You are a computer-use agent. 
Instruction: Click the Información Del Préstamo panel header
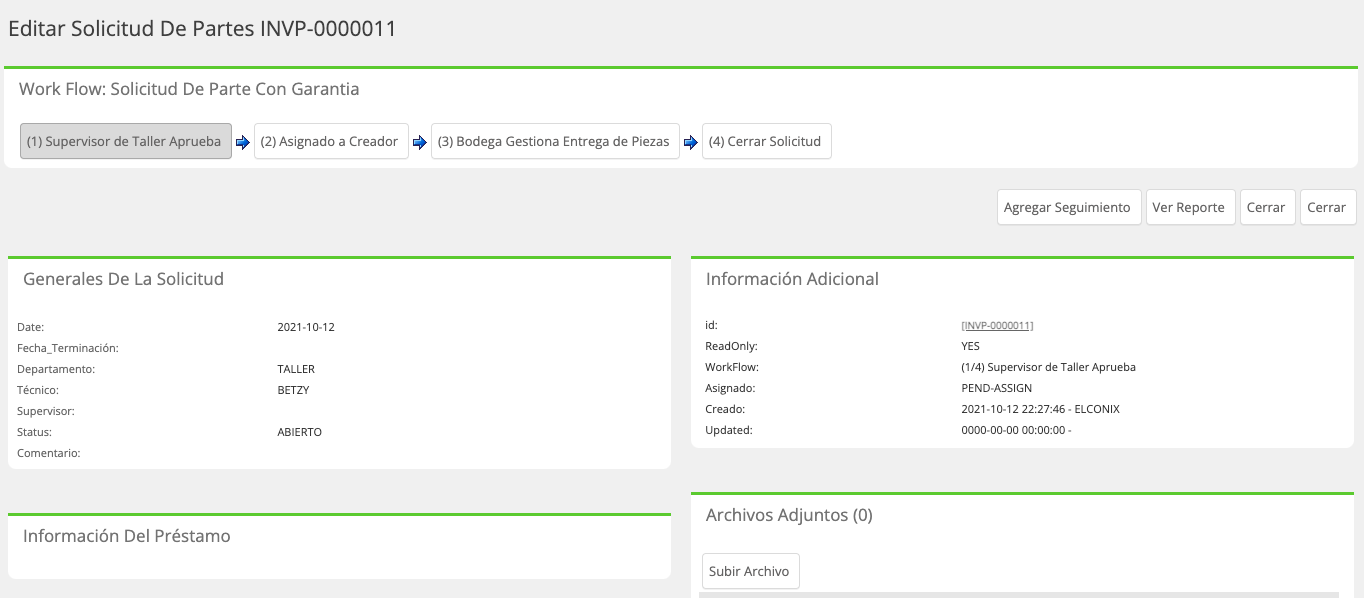coord(127,536)
